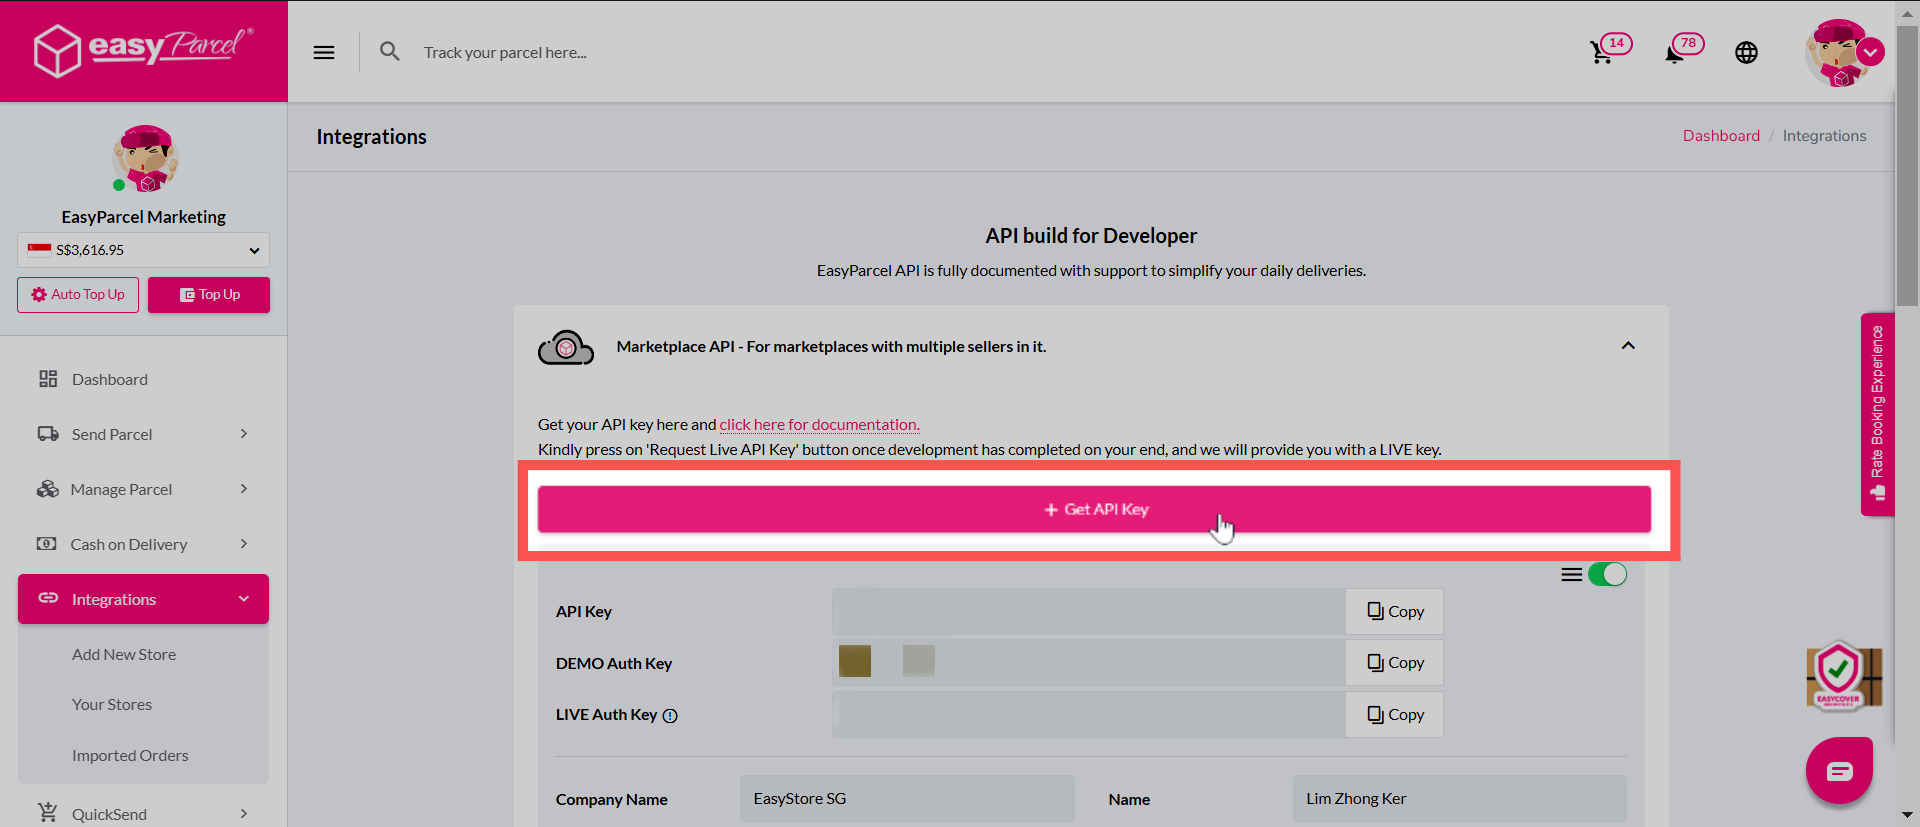
Task: Click the LIVE Auth Key field
Action: coord(1089,715)
